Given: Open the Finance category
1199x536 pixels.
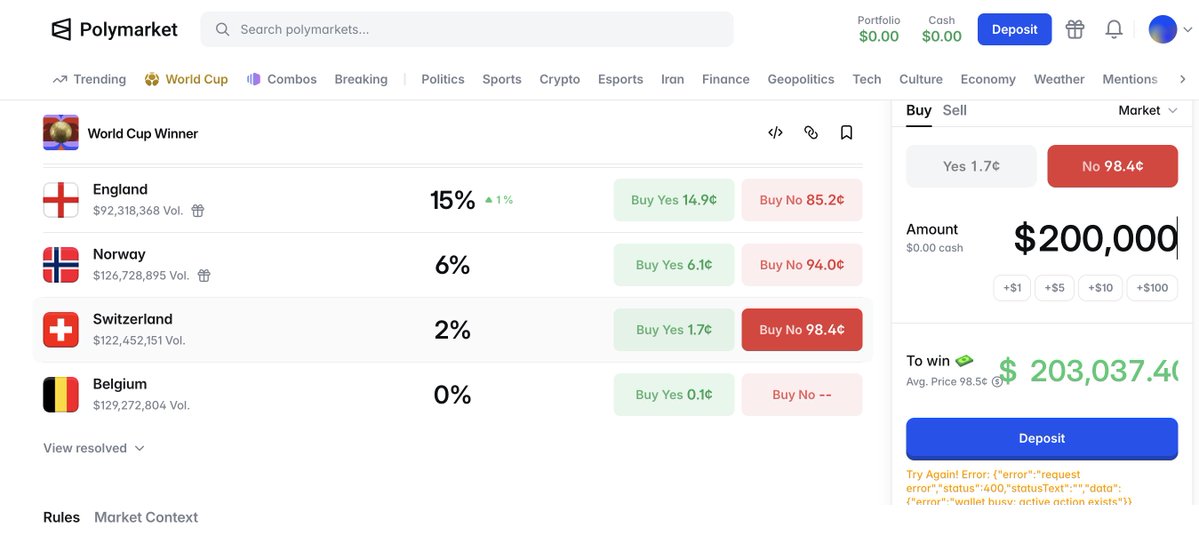Looking at the screenshot, I should pyautogui.click(x=726, y=79).
